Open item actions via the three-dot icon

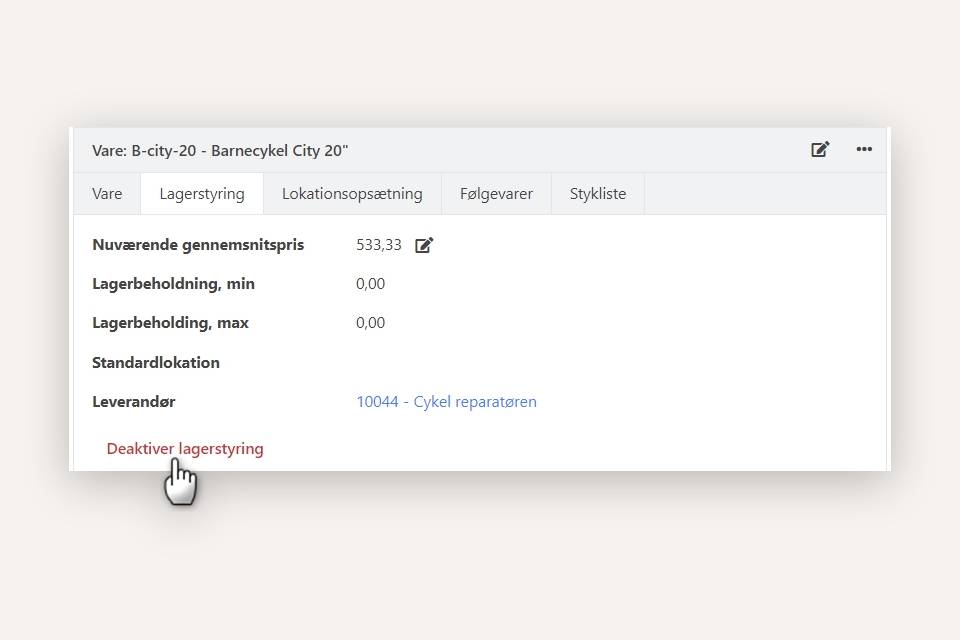pos(864,150)
